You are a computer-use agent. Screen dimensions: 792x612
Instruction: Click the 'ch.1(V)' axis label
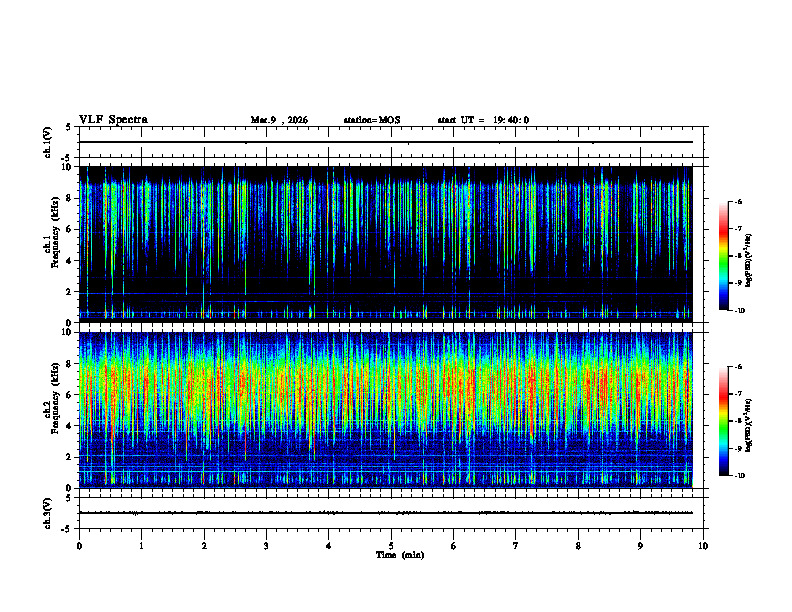(x=47, y=142)
